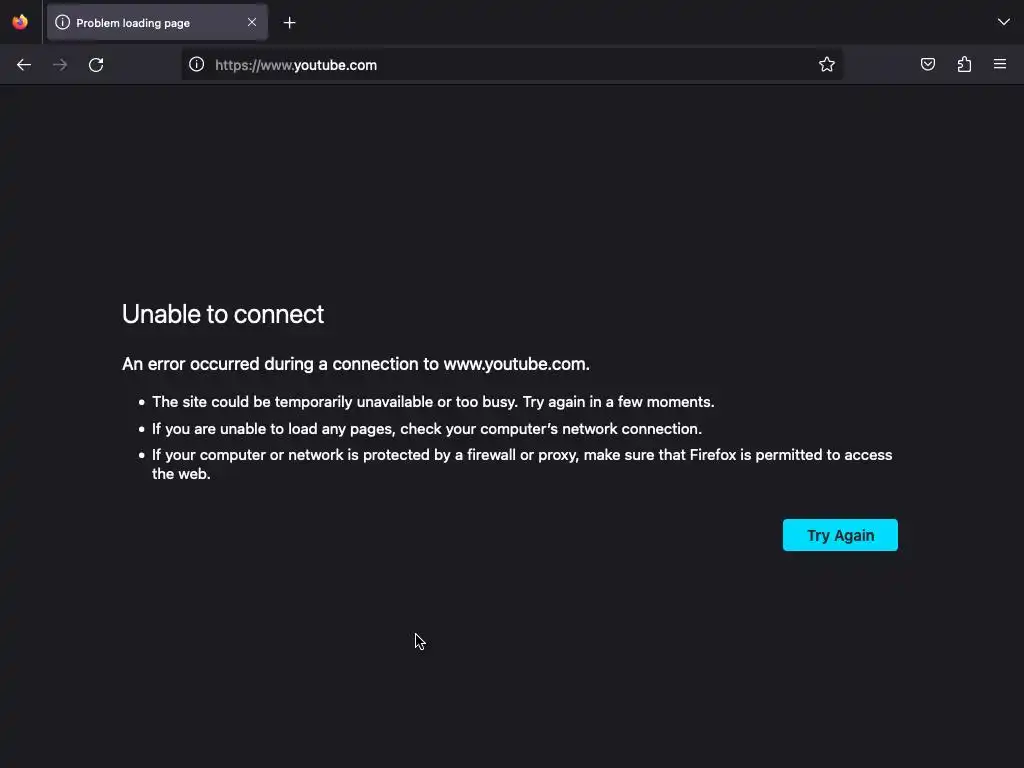This screenshot has width=1024, height=768.
Task: Open a new tab with plus icon
Action: coord(289,23)
